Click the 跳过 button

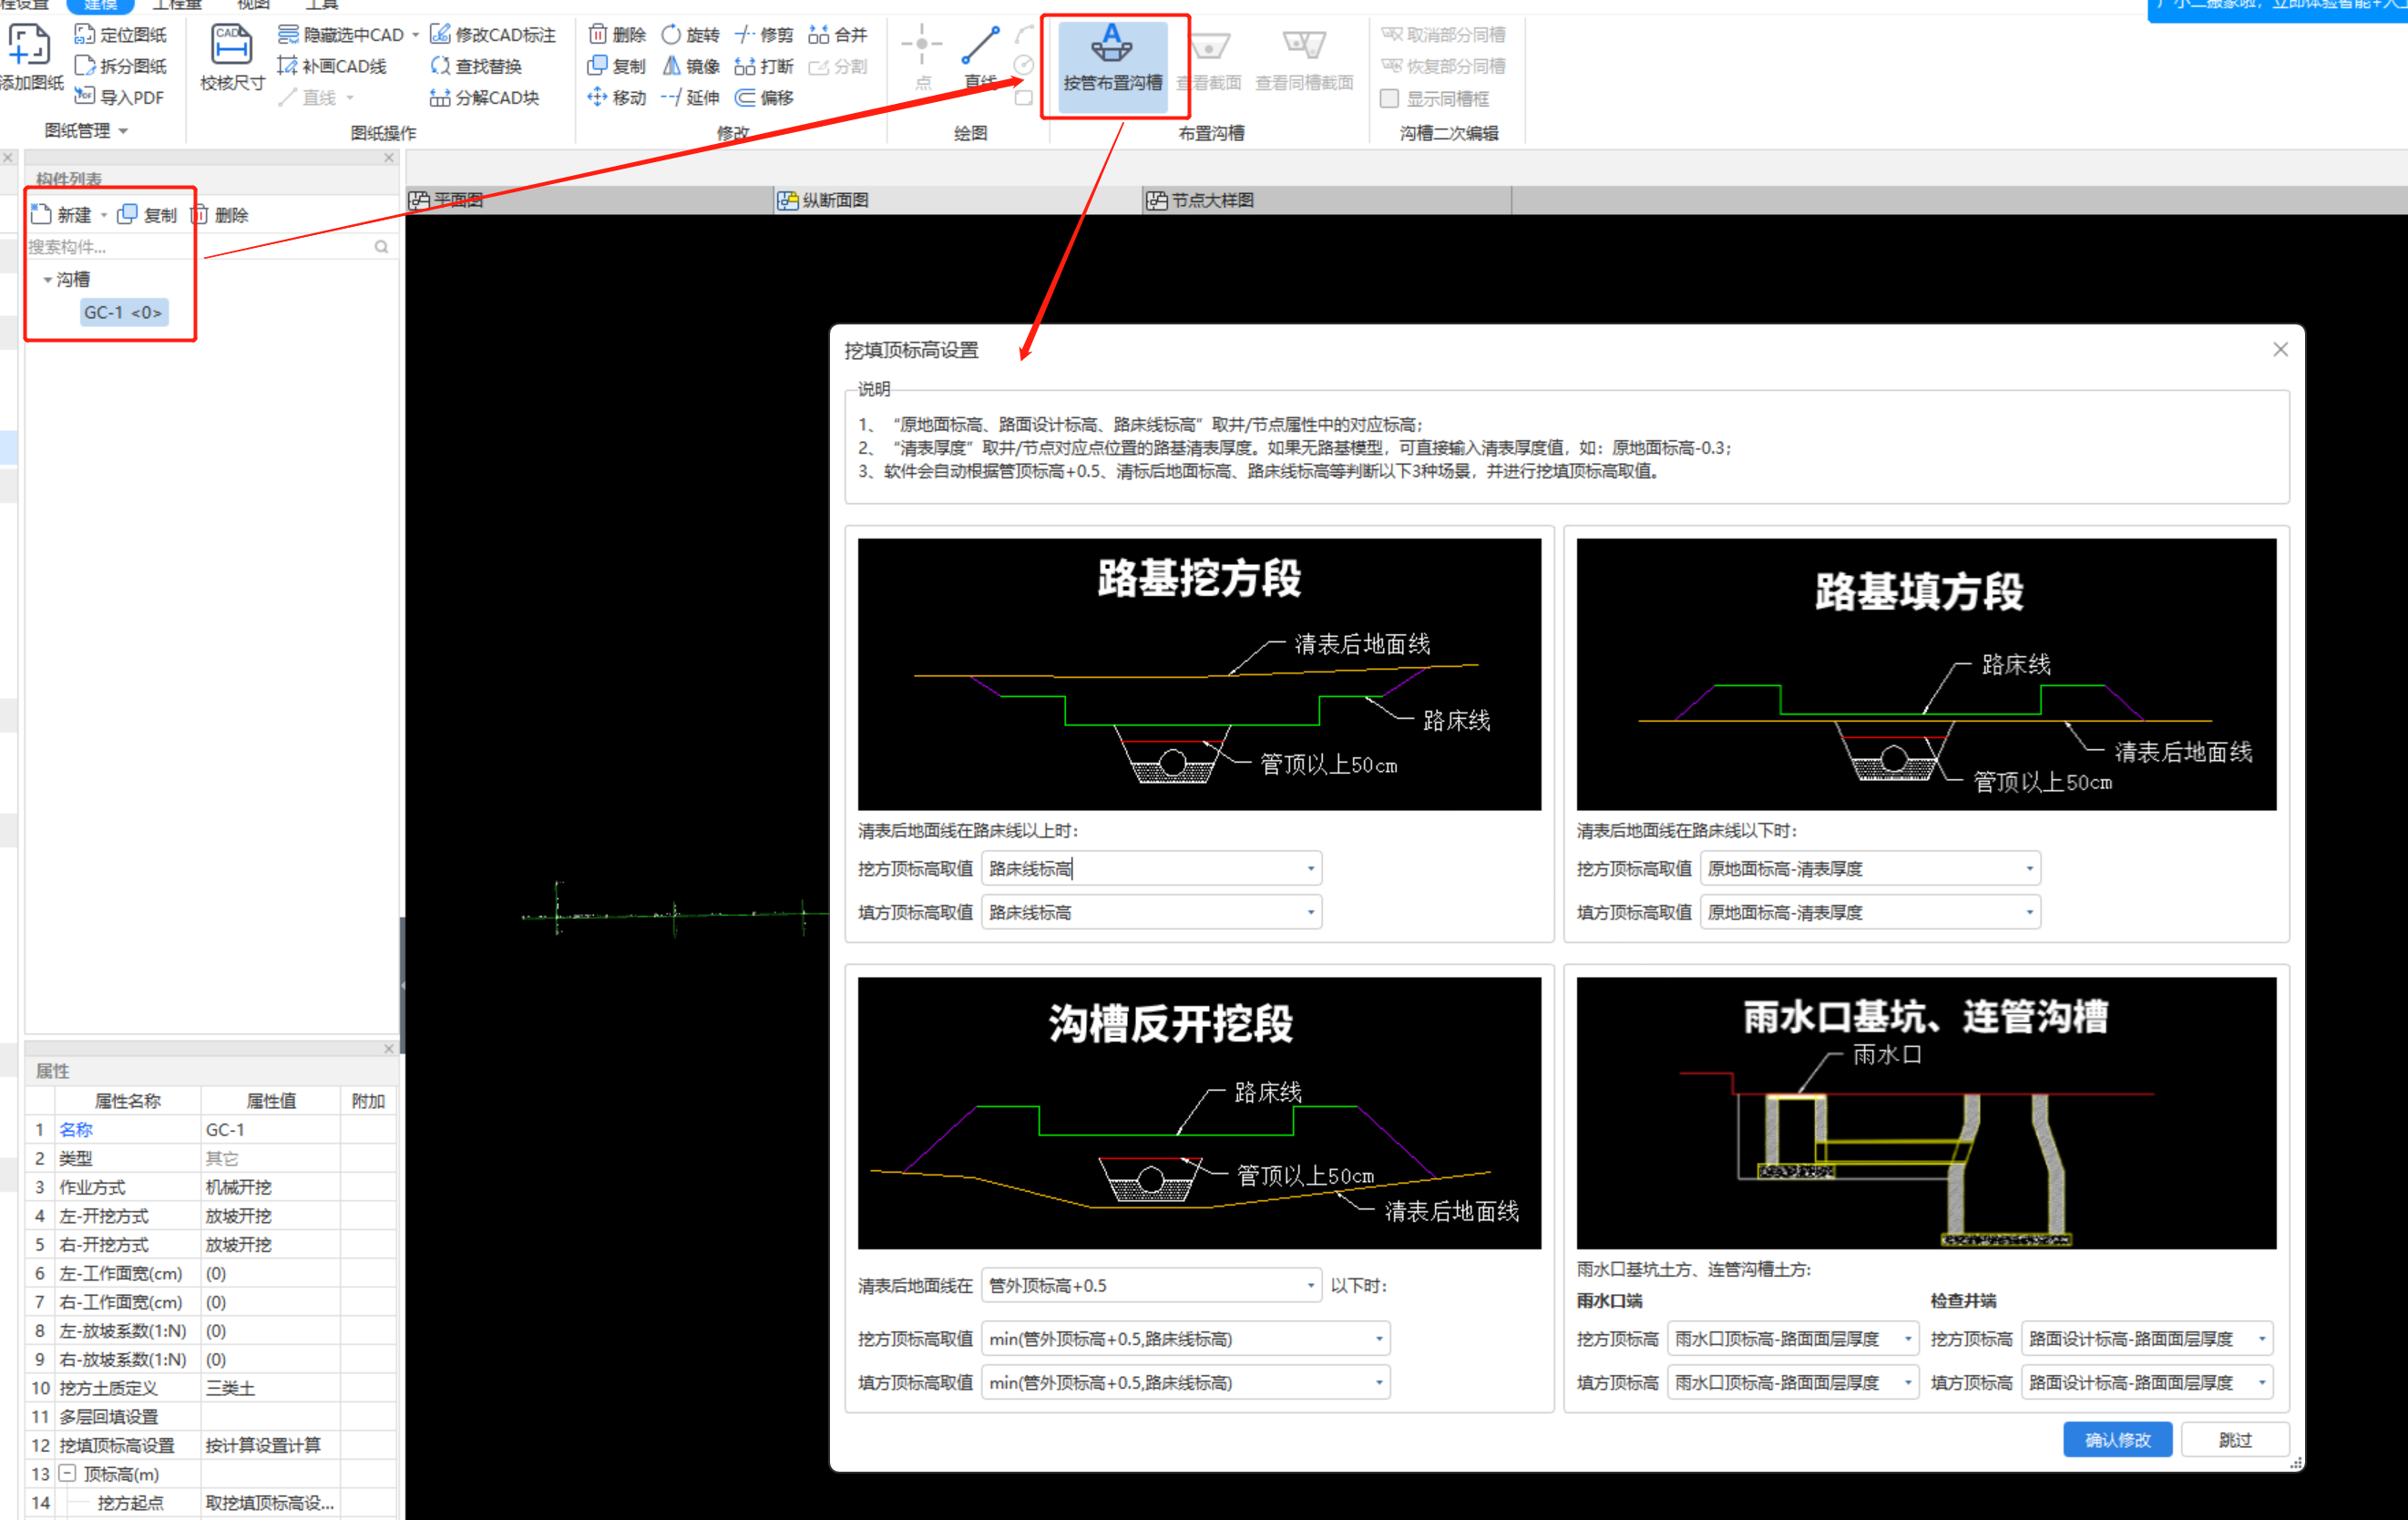[x=2236, y=1439]
